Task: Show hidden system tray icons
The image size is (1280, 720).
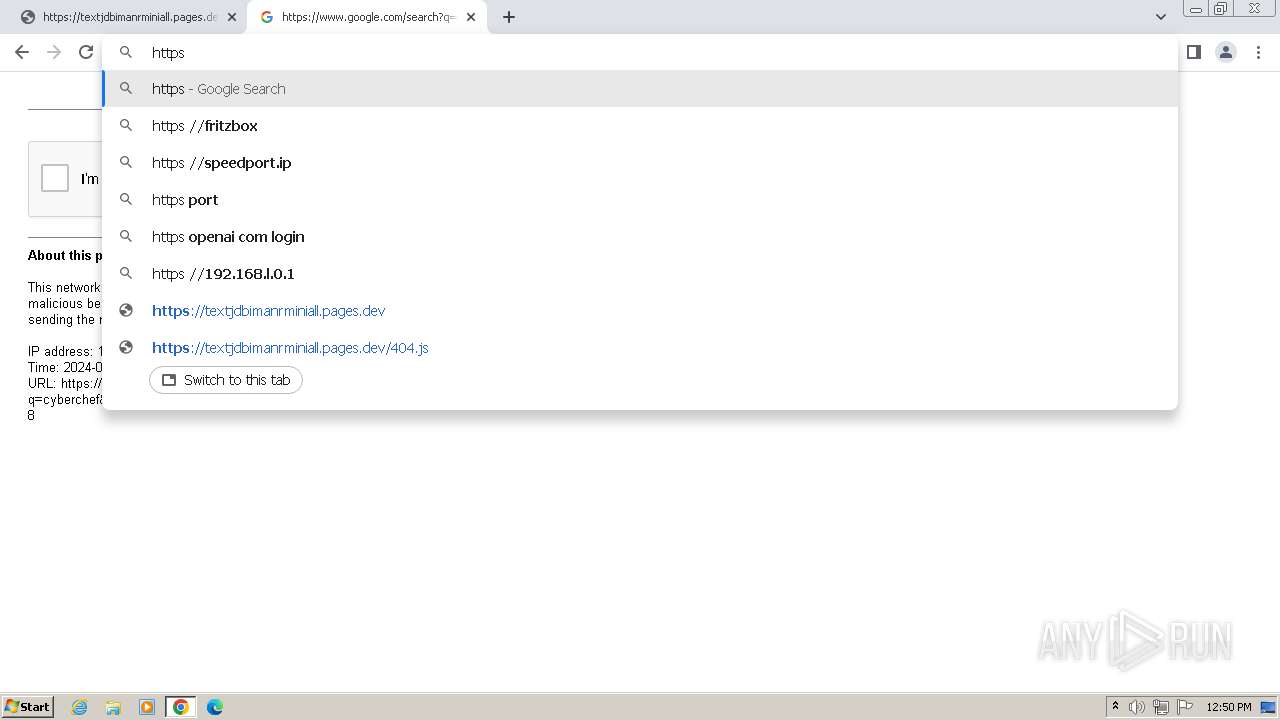Action: (1115, 707)
